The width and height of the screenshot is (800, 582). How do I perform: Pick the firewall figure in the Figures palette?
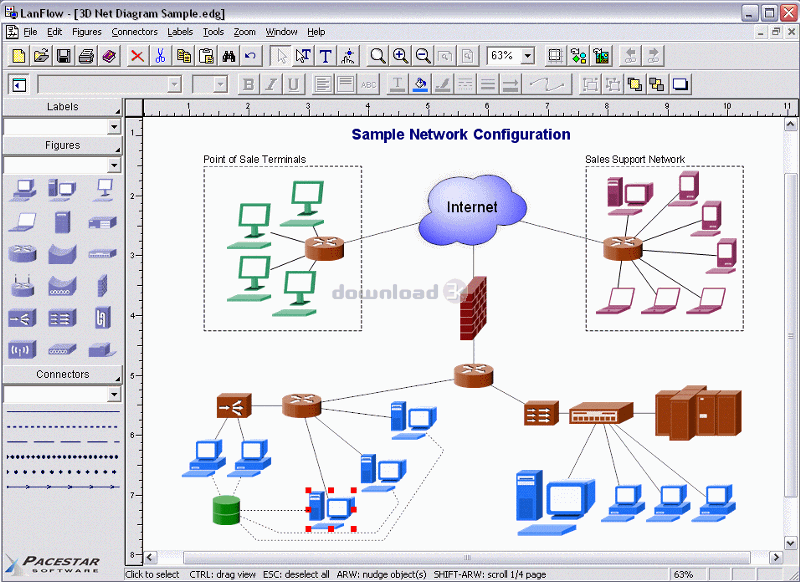[x=103, y=285]
